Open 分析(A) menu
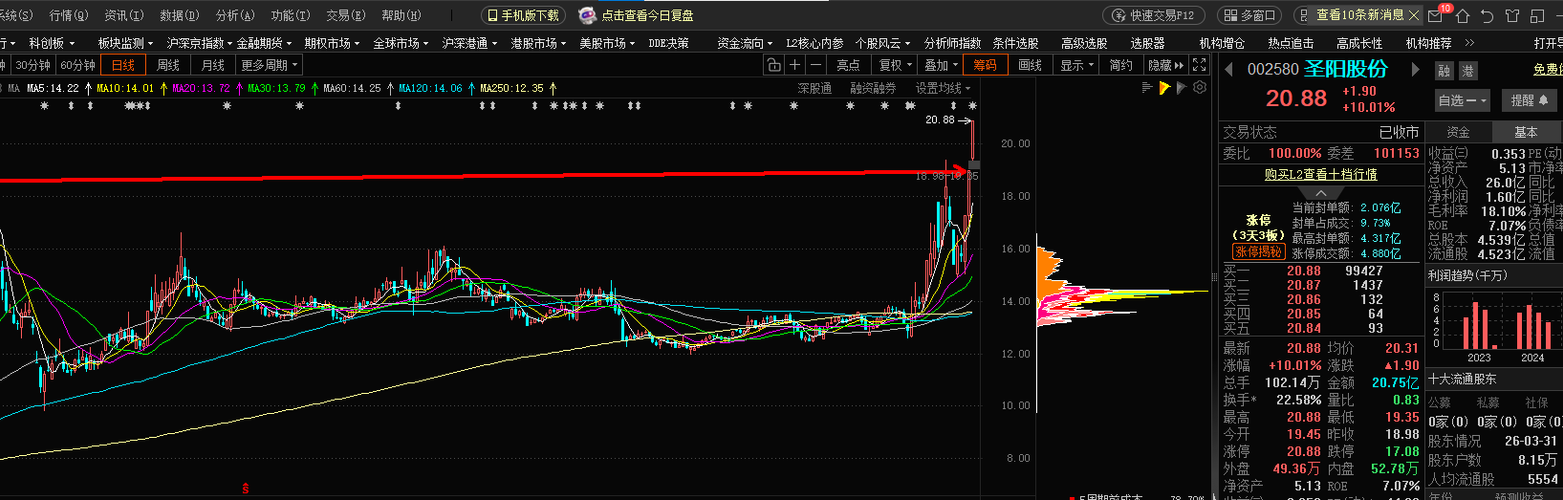The height and width of the screenshot is (500, 1563). [x=235, y=15]
